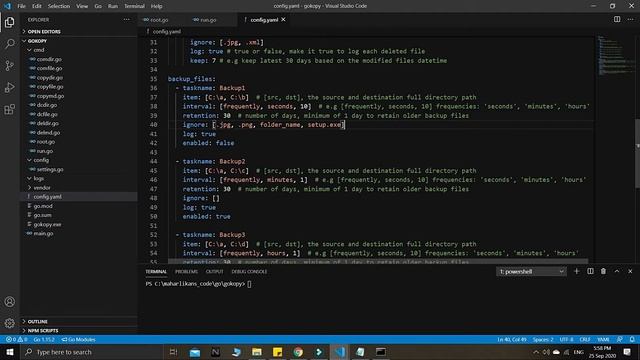Maximize the terminal panel with chevron up
Viewport: 640px width, 360px height.
(617, 271)
